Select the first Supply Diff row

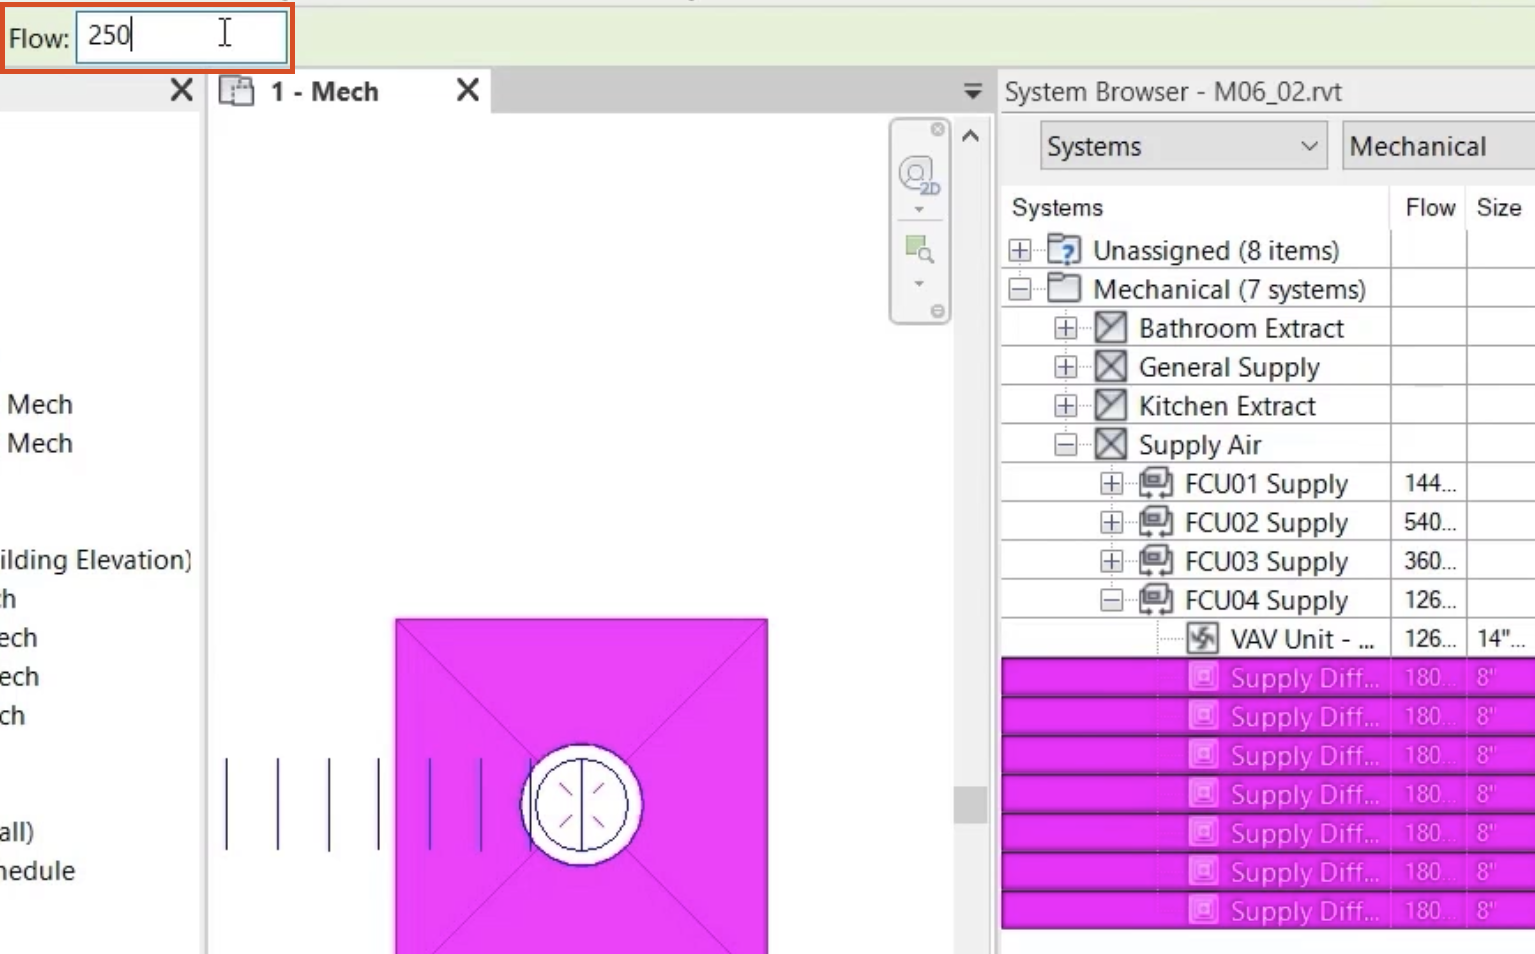click(x=1268, y=678)
